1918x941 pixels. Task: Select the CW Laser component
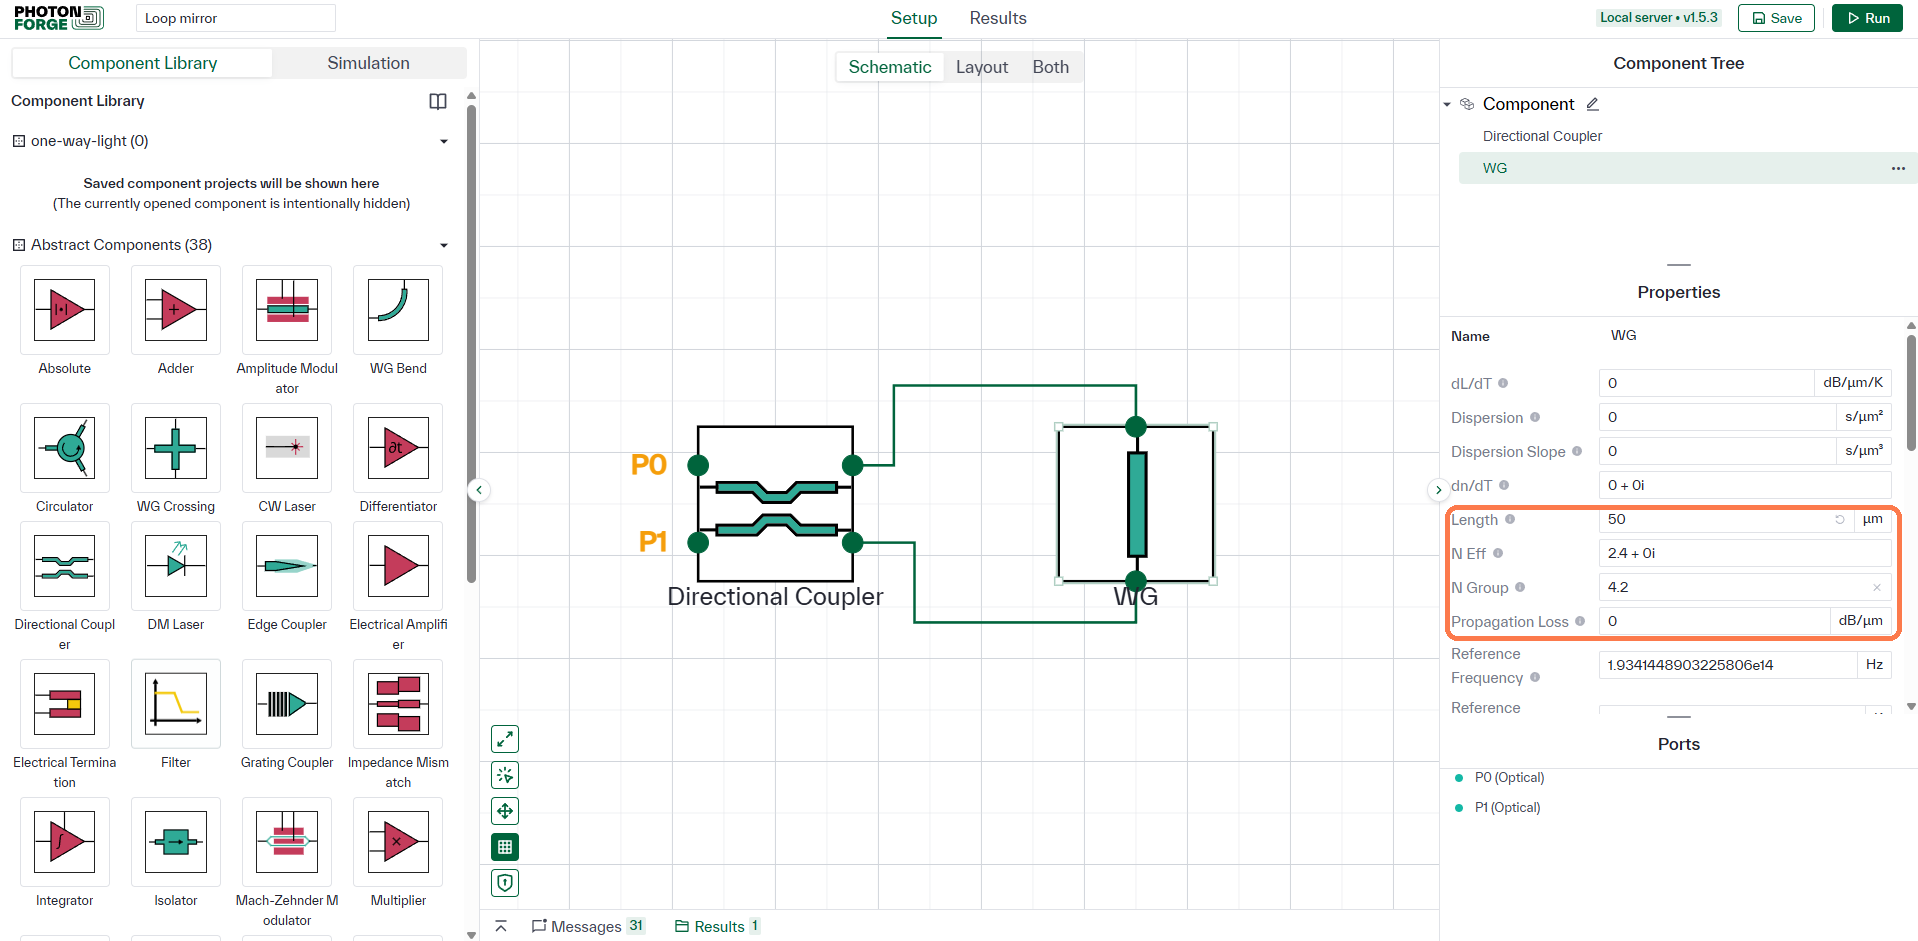(x=287, y=448)
